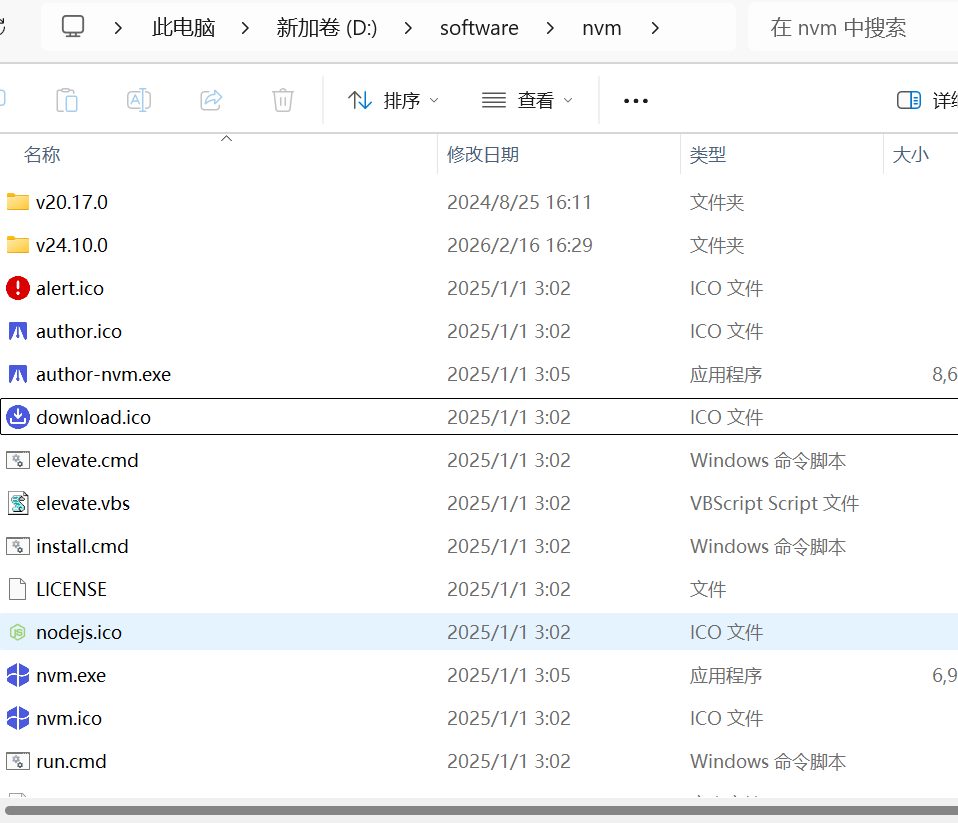
Task: Click the v24.10.0 folder icon
Action: tap(18, 245)
